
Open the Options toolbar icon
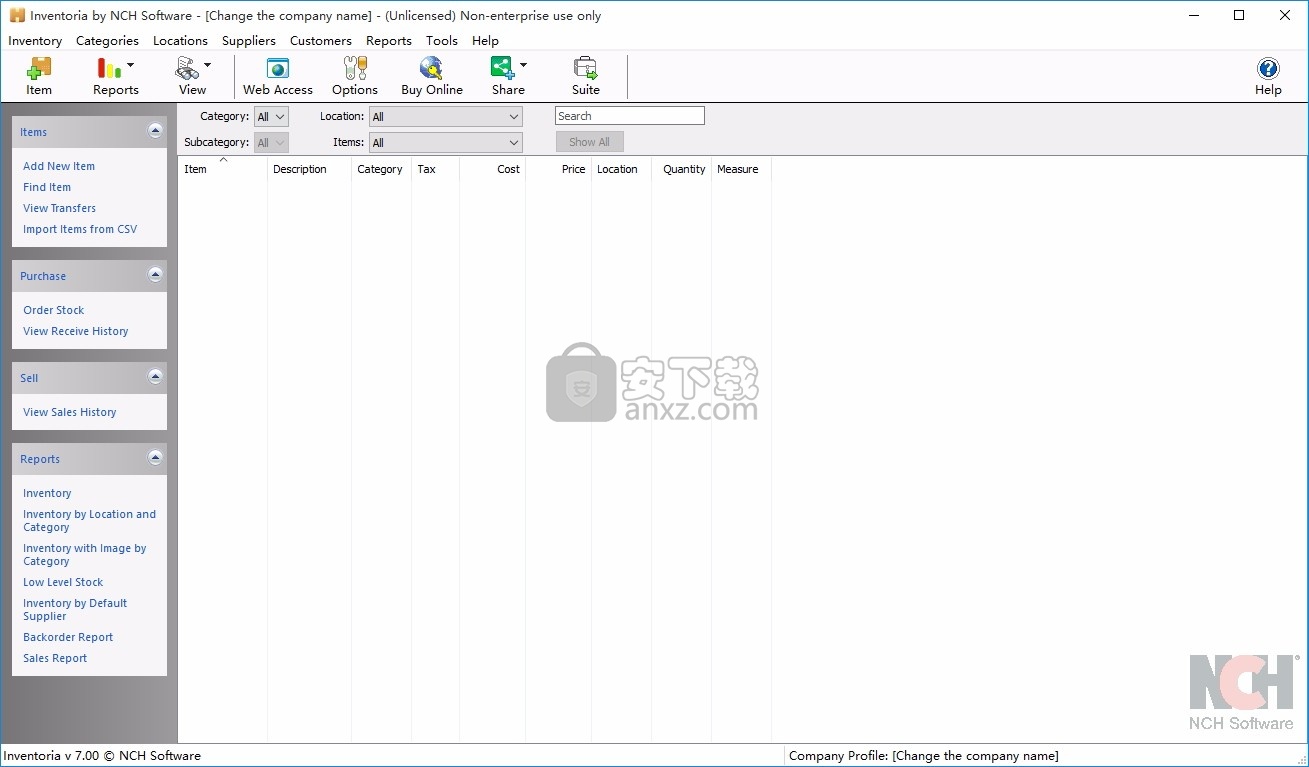click(355, 77)
